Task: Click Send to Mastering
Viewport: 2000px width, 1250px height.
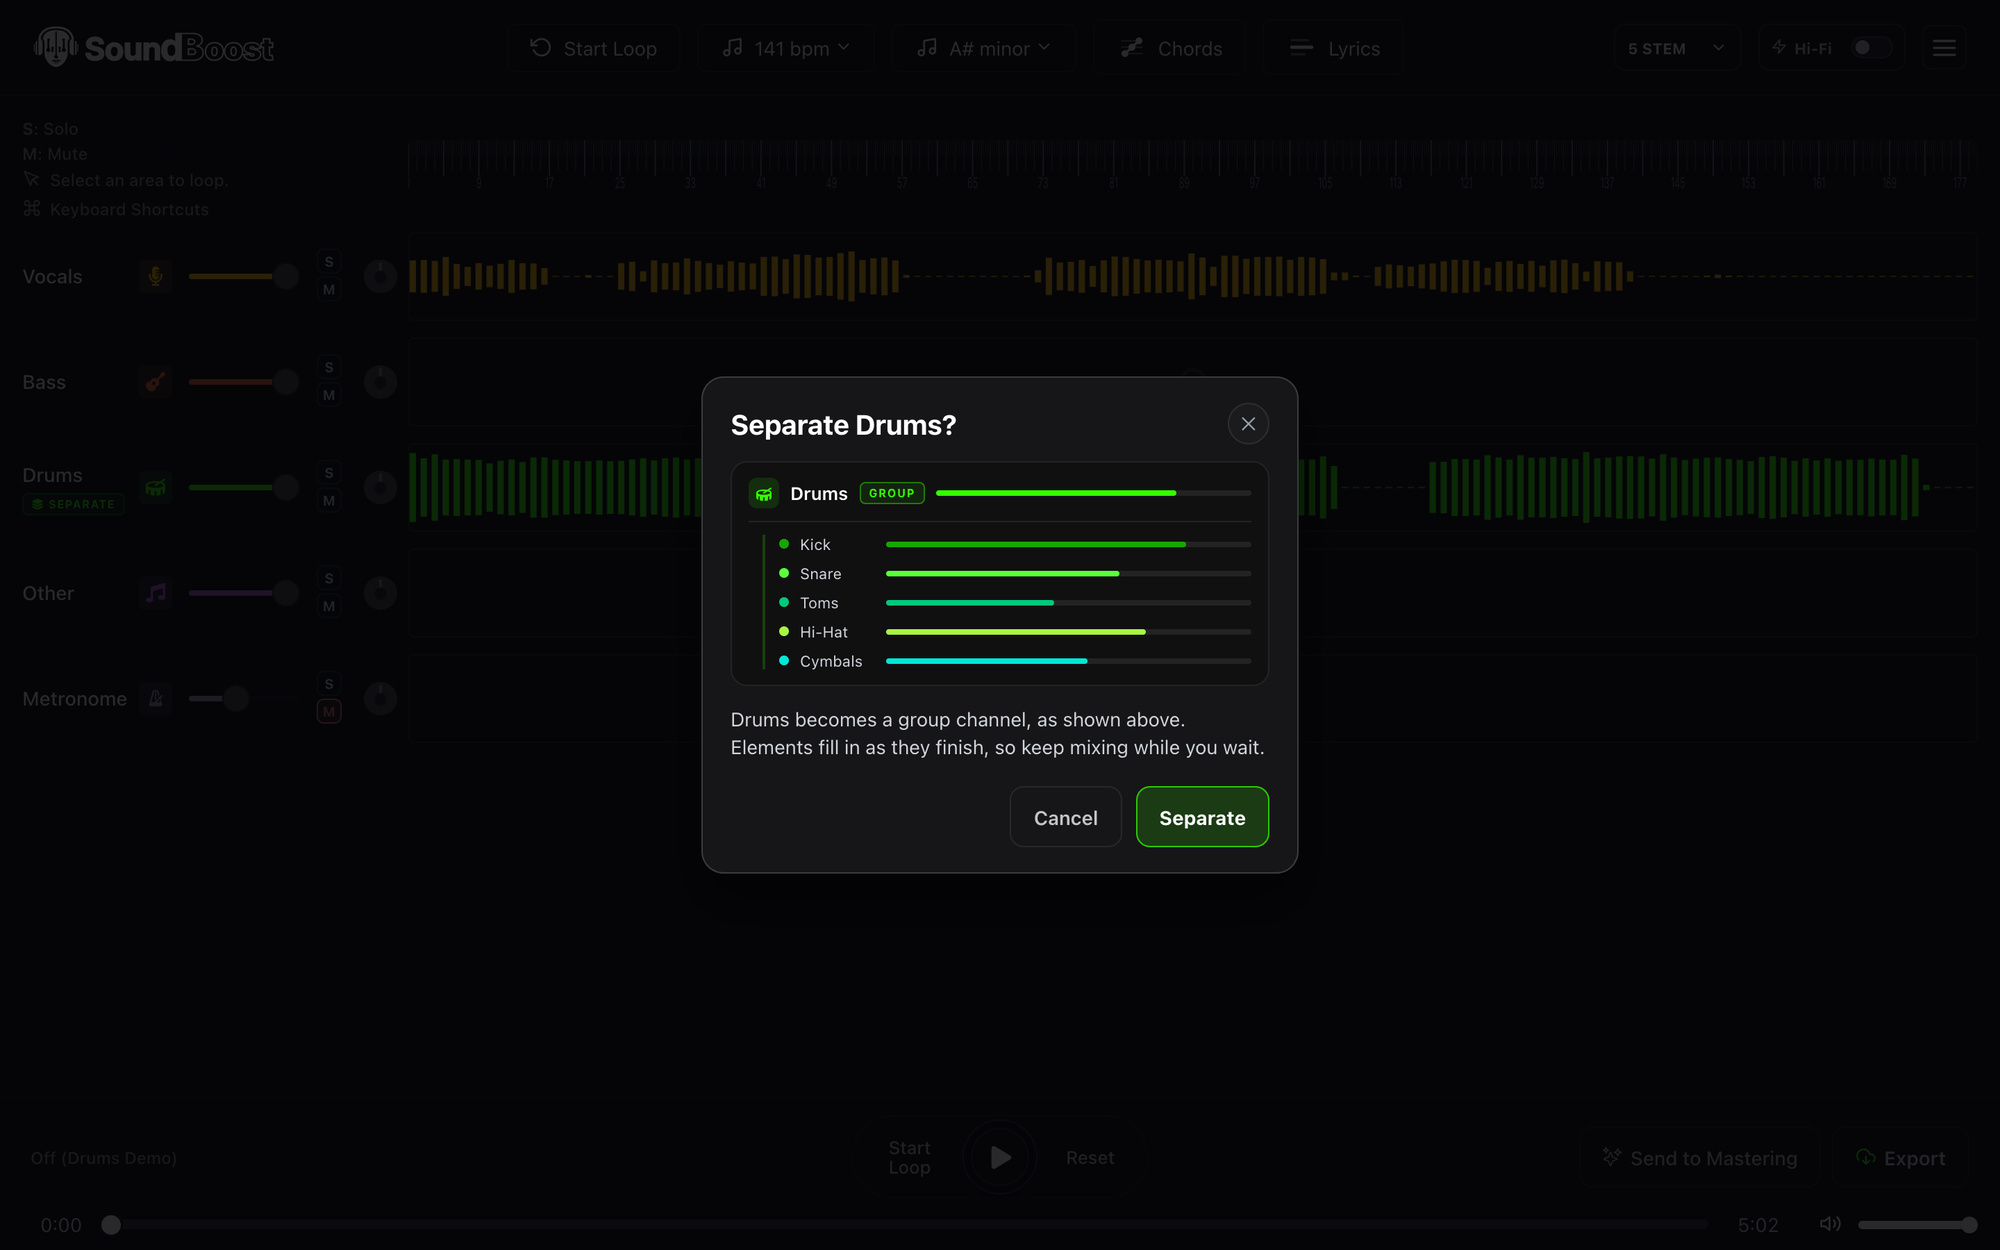Action: (x=1699, y=1158)
